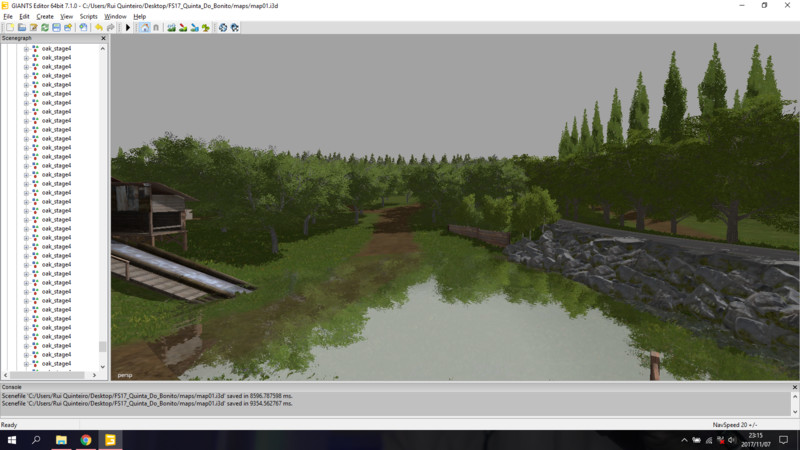Click the Open file folder icon
800x450 pixels.
click(x=20, y=28)
